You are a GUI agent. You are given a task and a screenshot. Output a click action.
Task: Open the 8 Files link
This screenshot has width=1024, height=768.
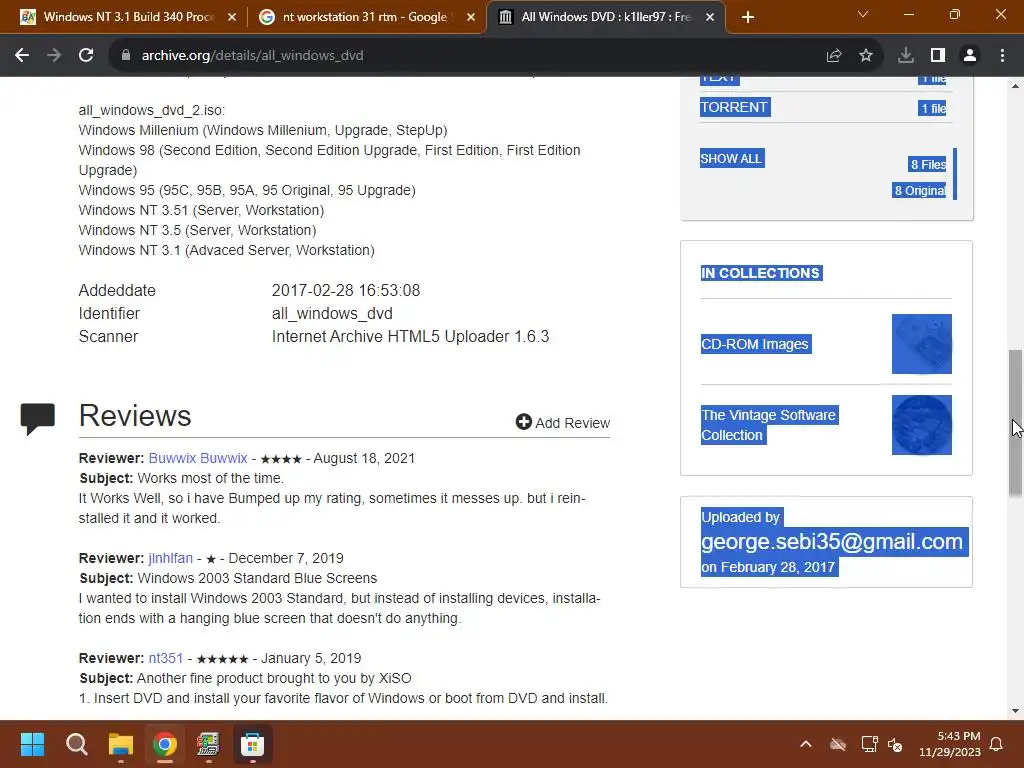click(928, 165)
